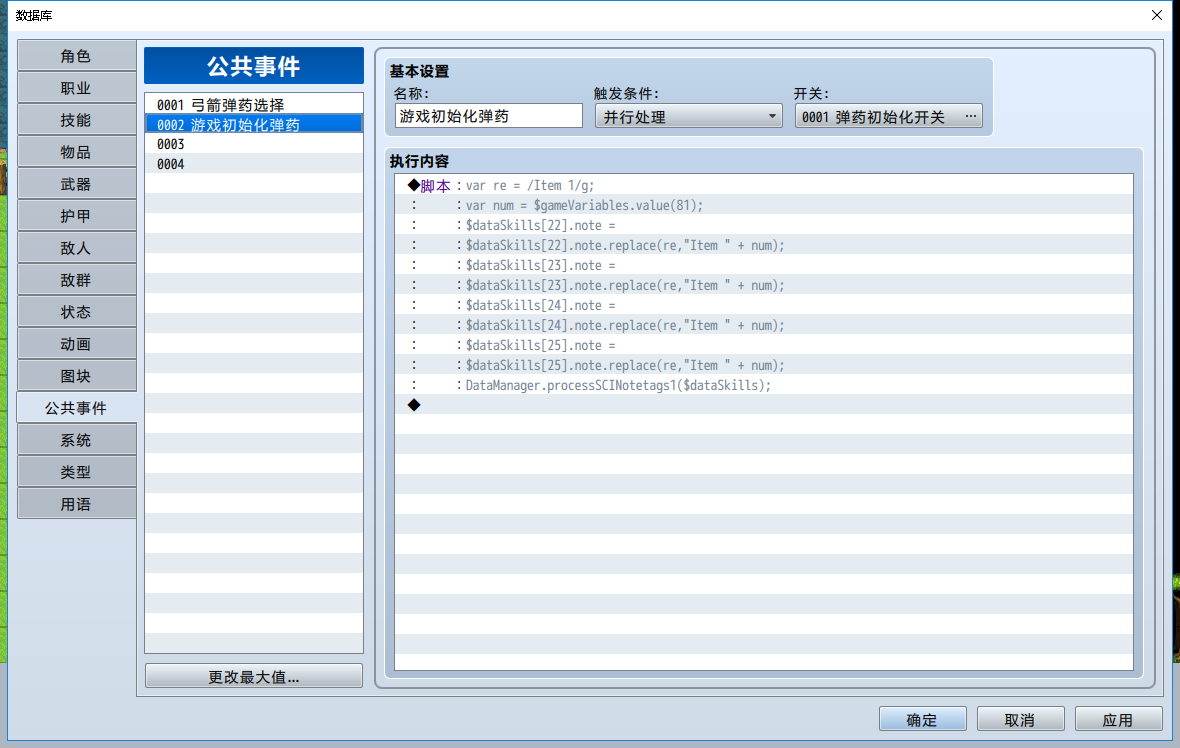Click the 应用 apply button

[1118, 719]
